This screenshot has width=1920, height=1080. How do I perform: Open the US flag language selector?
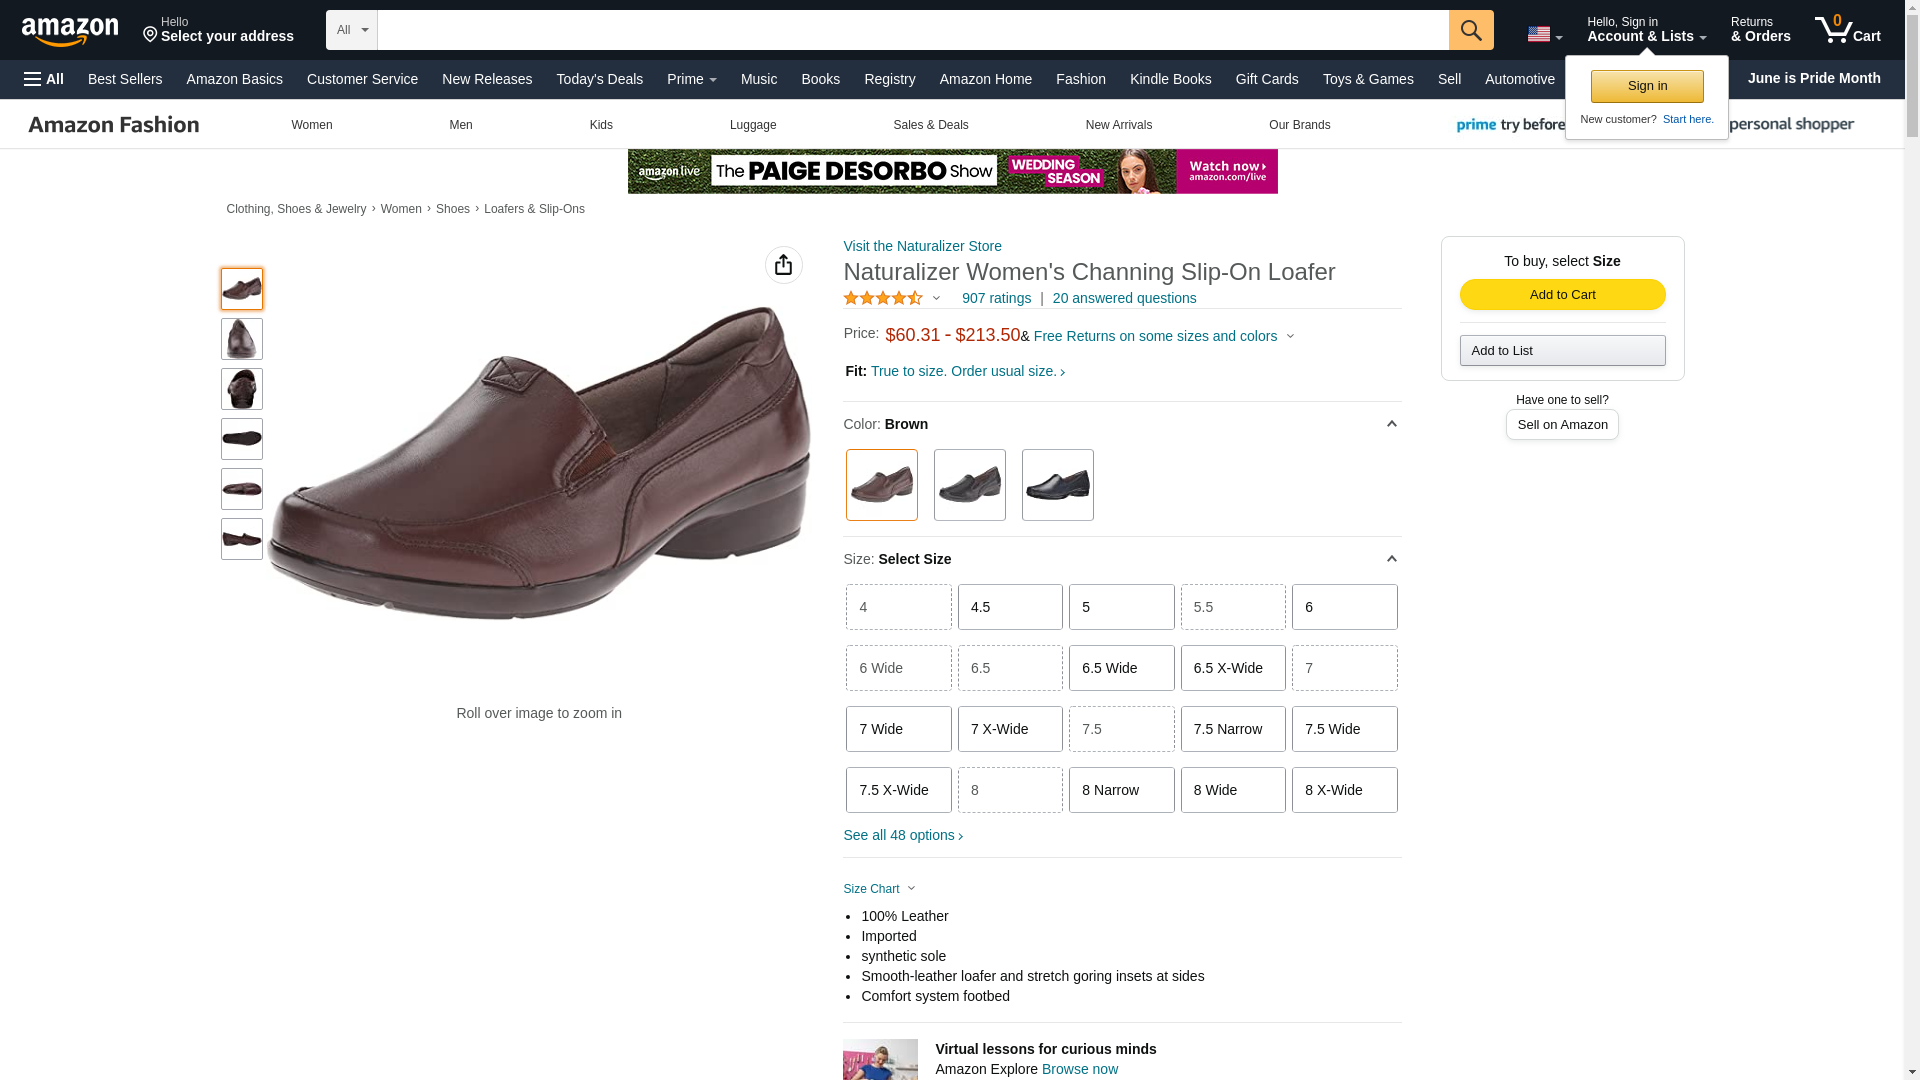click(1543, 34)
